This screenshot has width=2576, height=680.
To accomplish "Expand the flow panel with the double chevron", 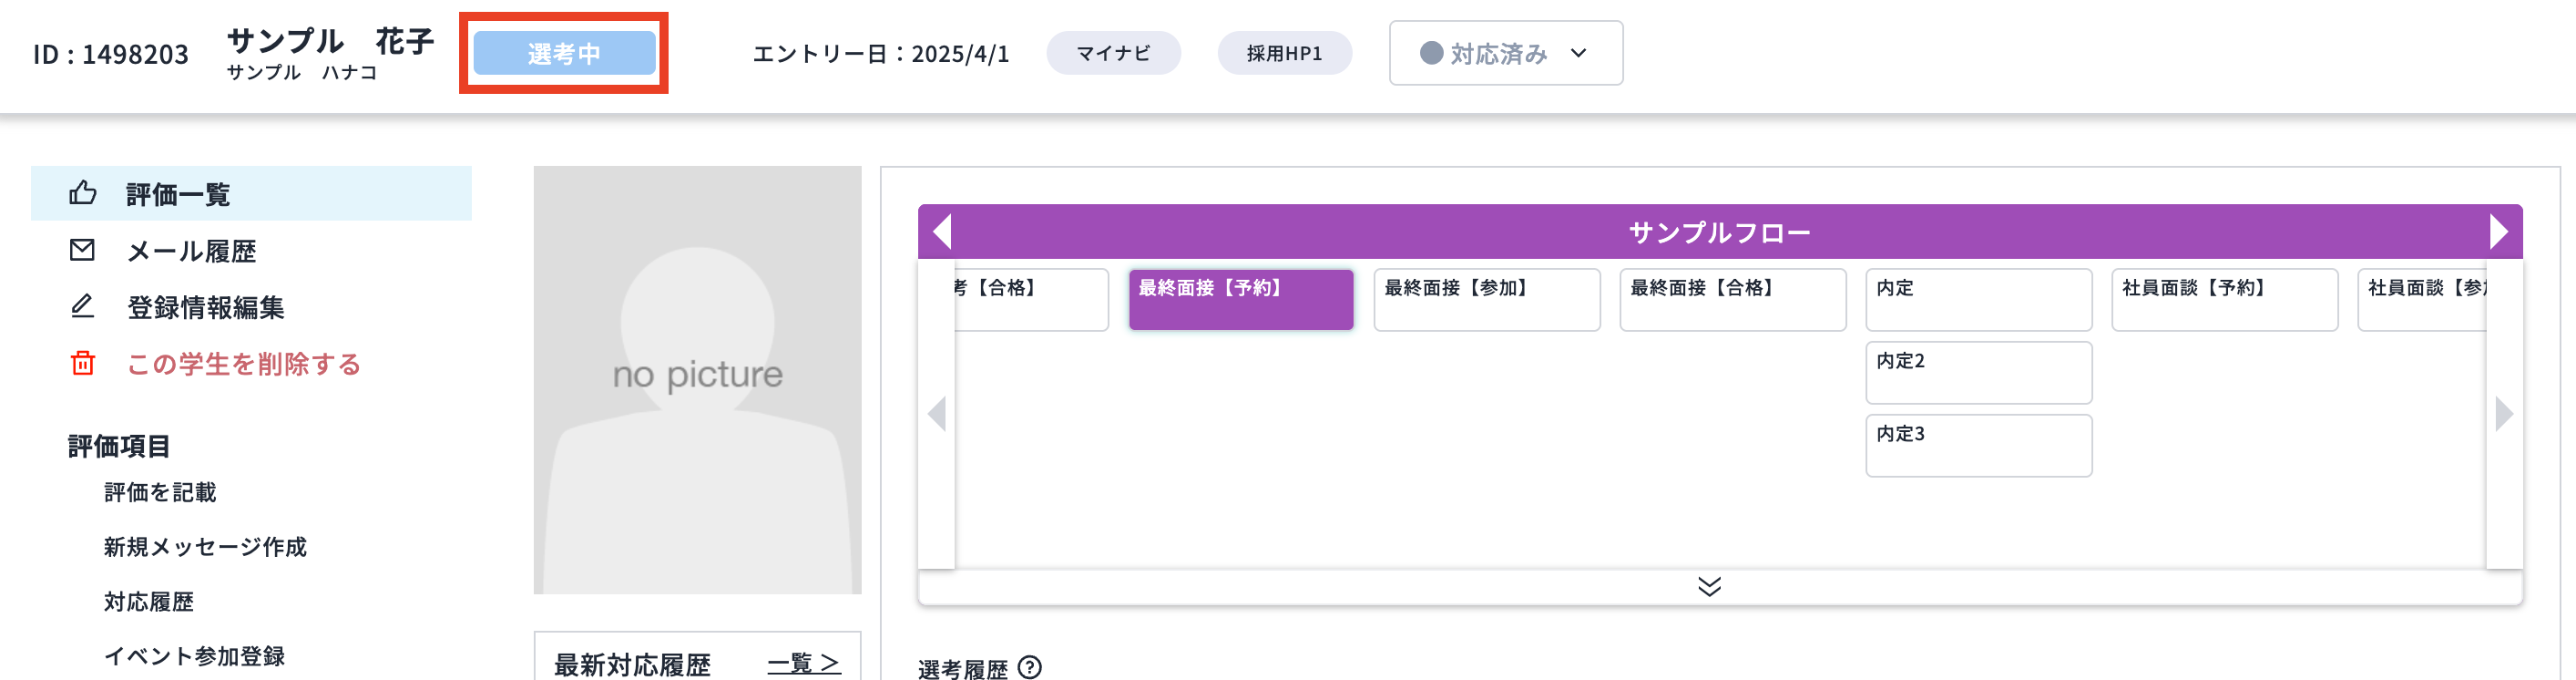I will (x=1709, y=586).
